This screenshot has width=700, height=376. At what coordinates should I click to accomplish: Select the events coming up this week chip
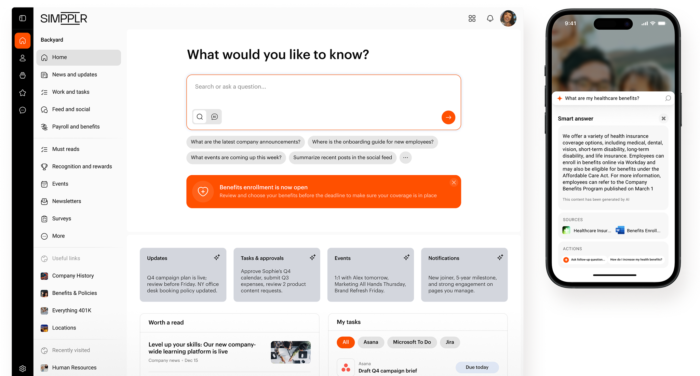(x=236, y=158)
